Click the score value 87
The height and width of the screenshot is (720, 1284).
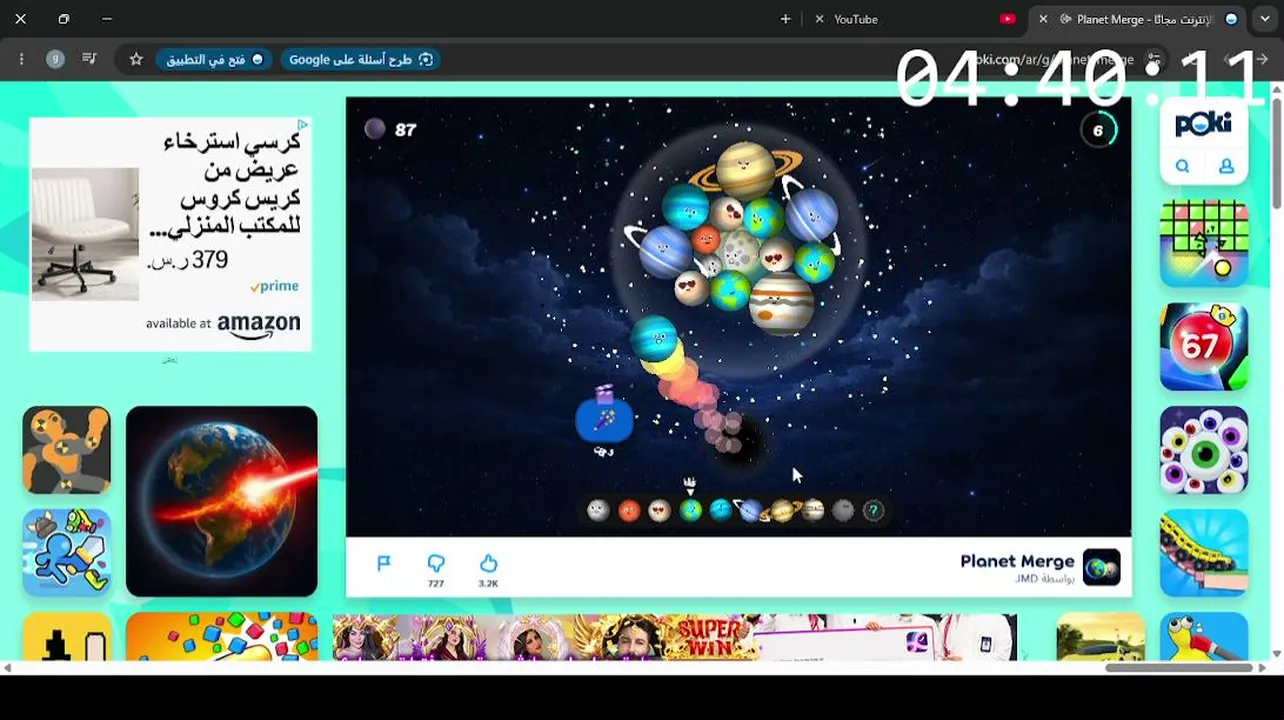(405, 129)
